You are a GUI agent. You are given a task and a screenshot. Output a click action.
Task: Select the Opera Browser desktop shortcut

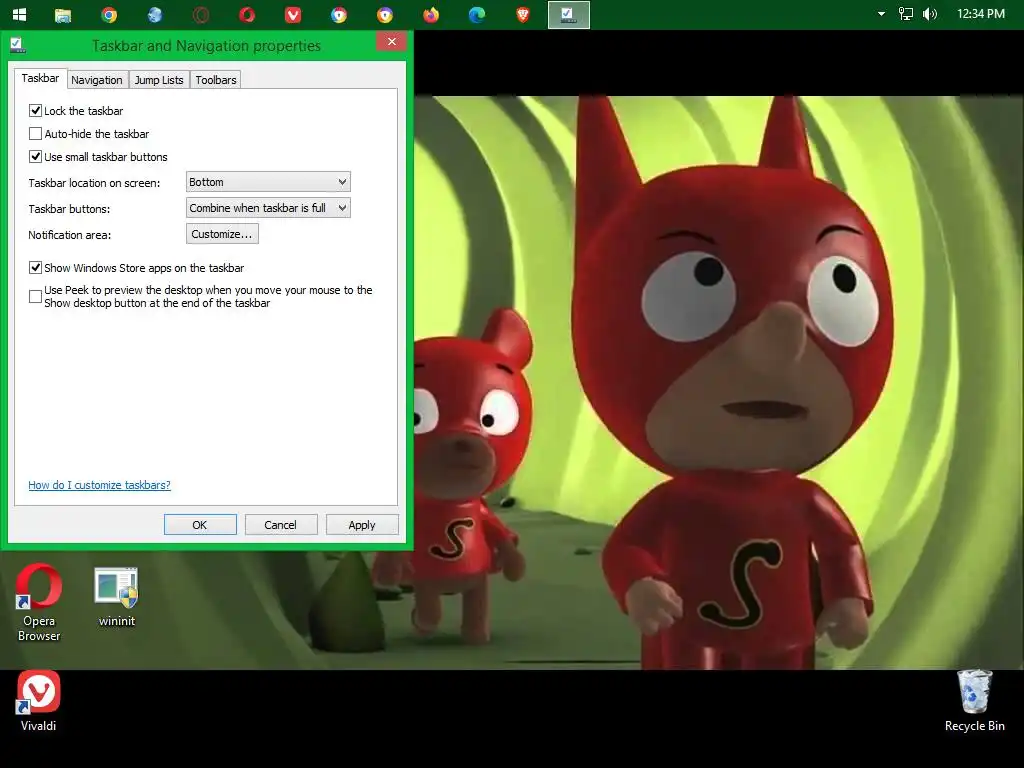click(x=39, y=603)
